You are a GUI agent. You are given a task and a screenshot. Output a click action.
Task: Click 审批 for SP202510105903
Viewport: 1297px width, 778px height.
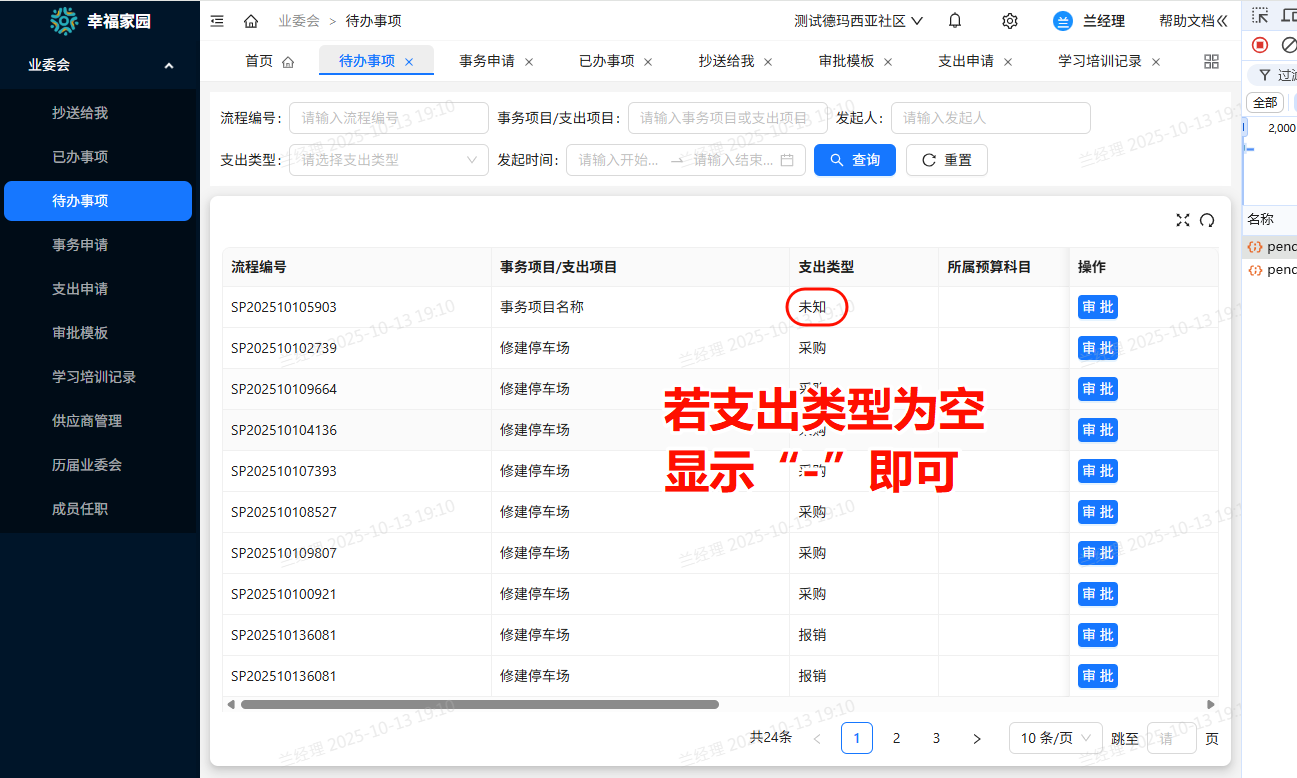[1097, 307]
